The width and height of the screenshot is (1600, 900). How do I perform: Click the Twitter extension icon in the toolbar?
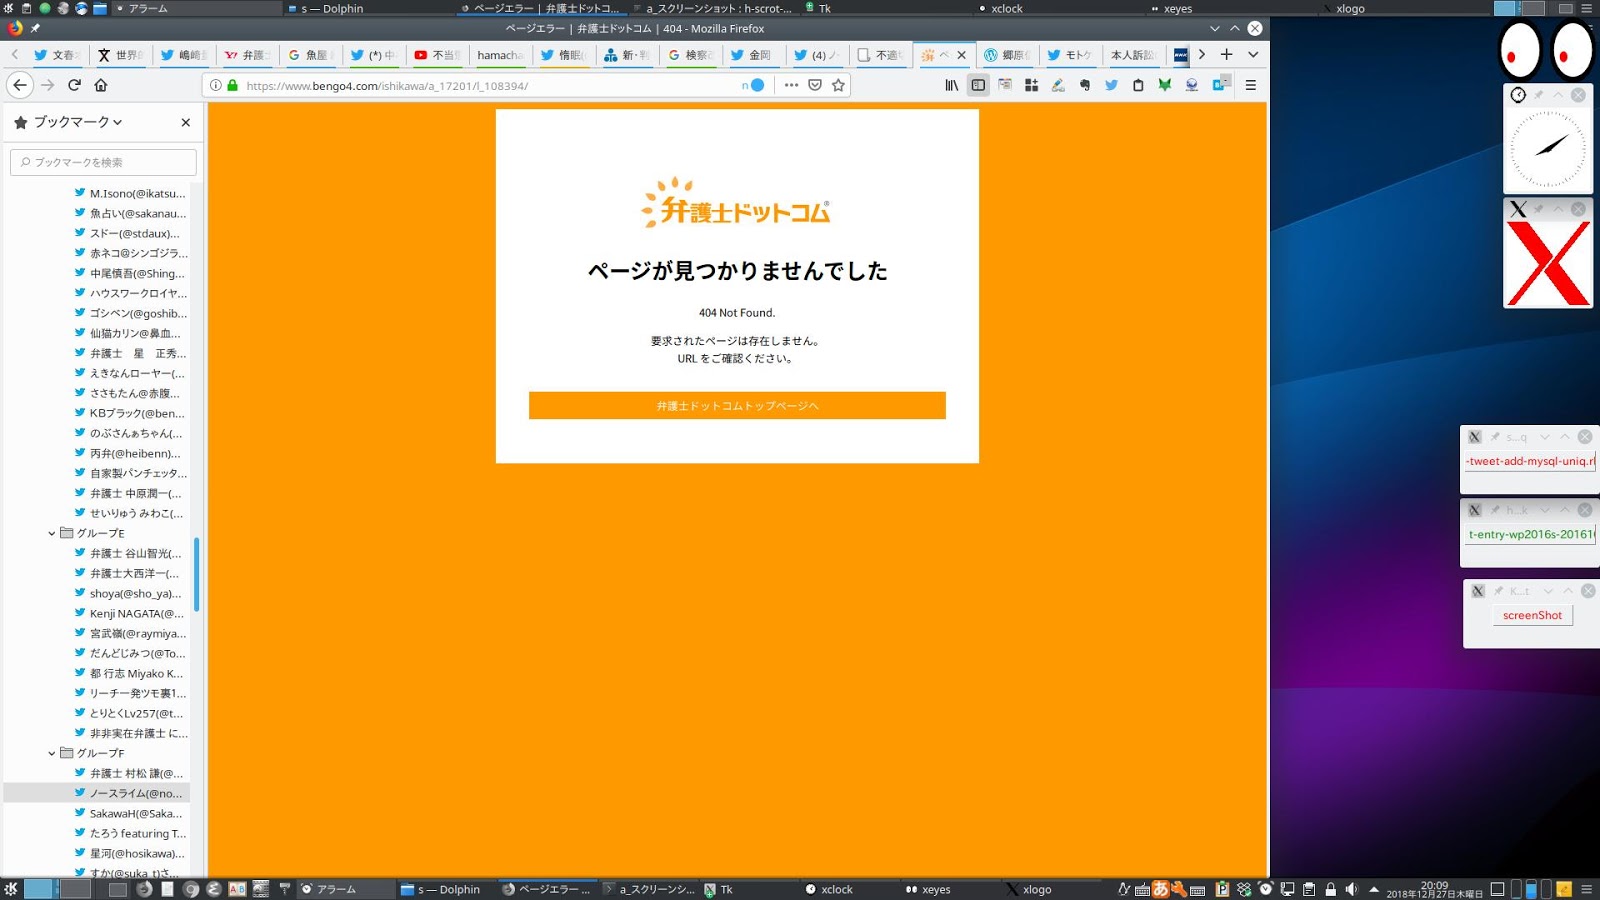(1111, 85)
